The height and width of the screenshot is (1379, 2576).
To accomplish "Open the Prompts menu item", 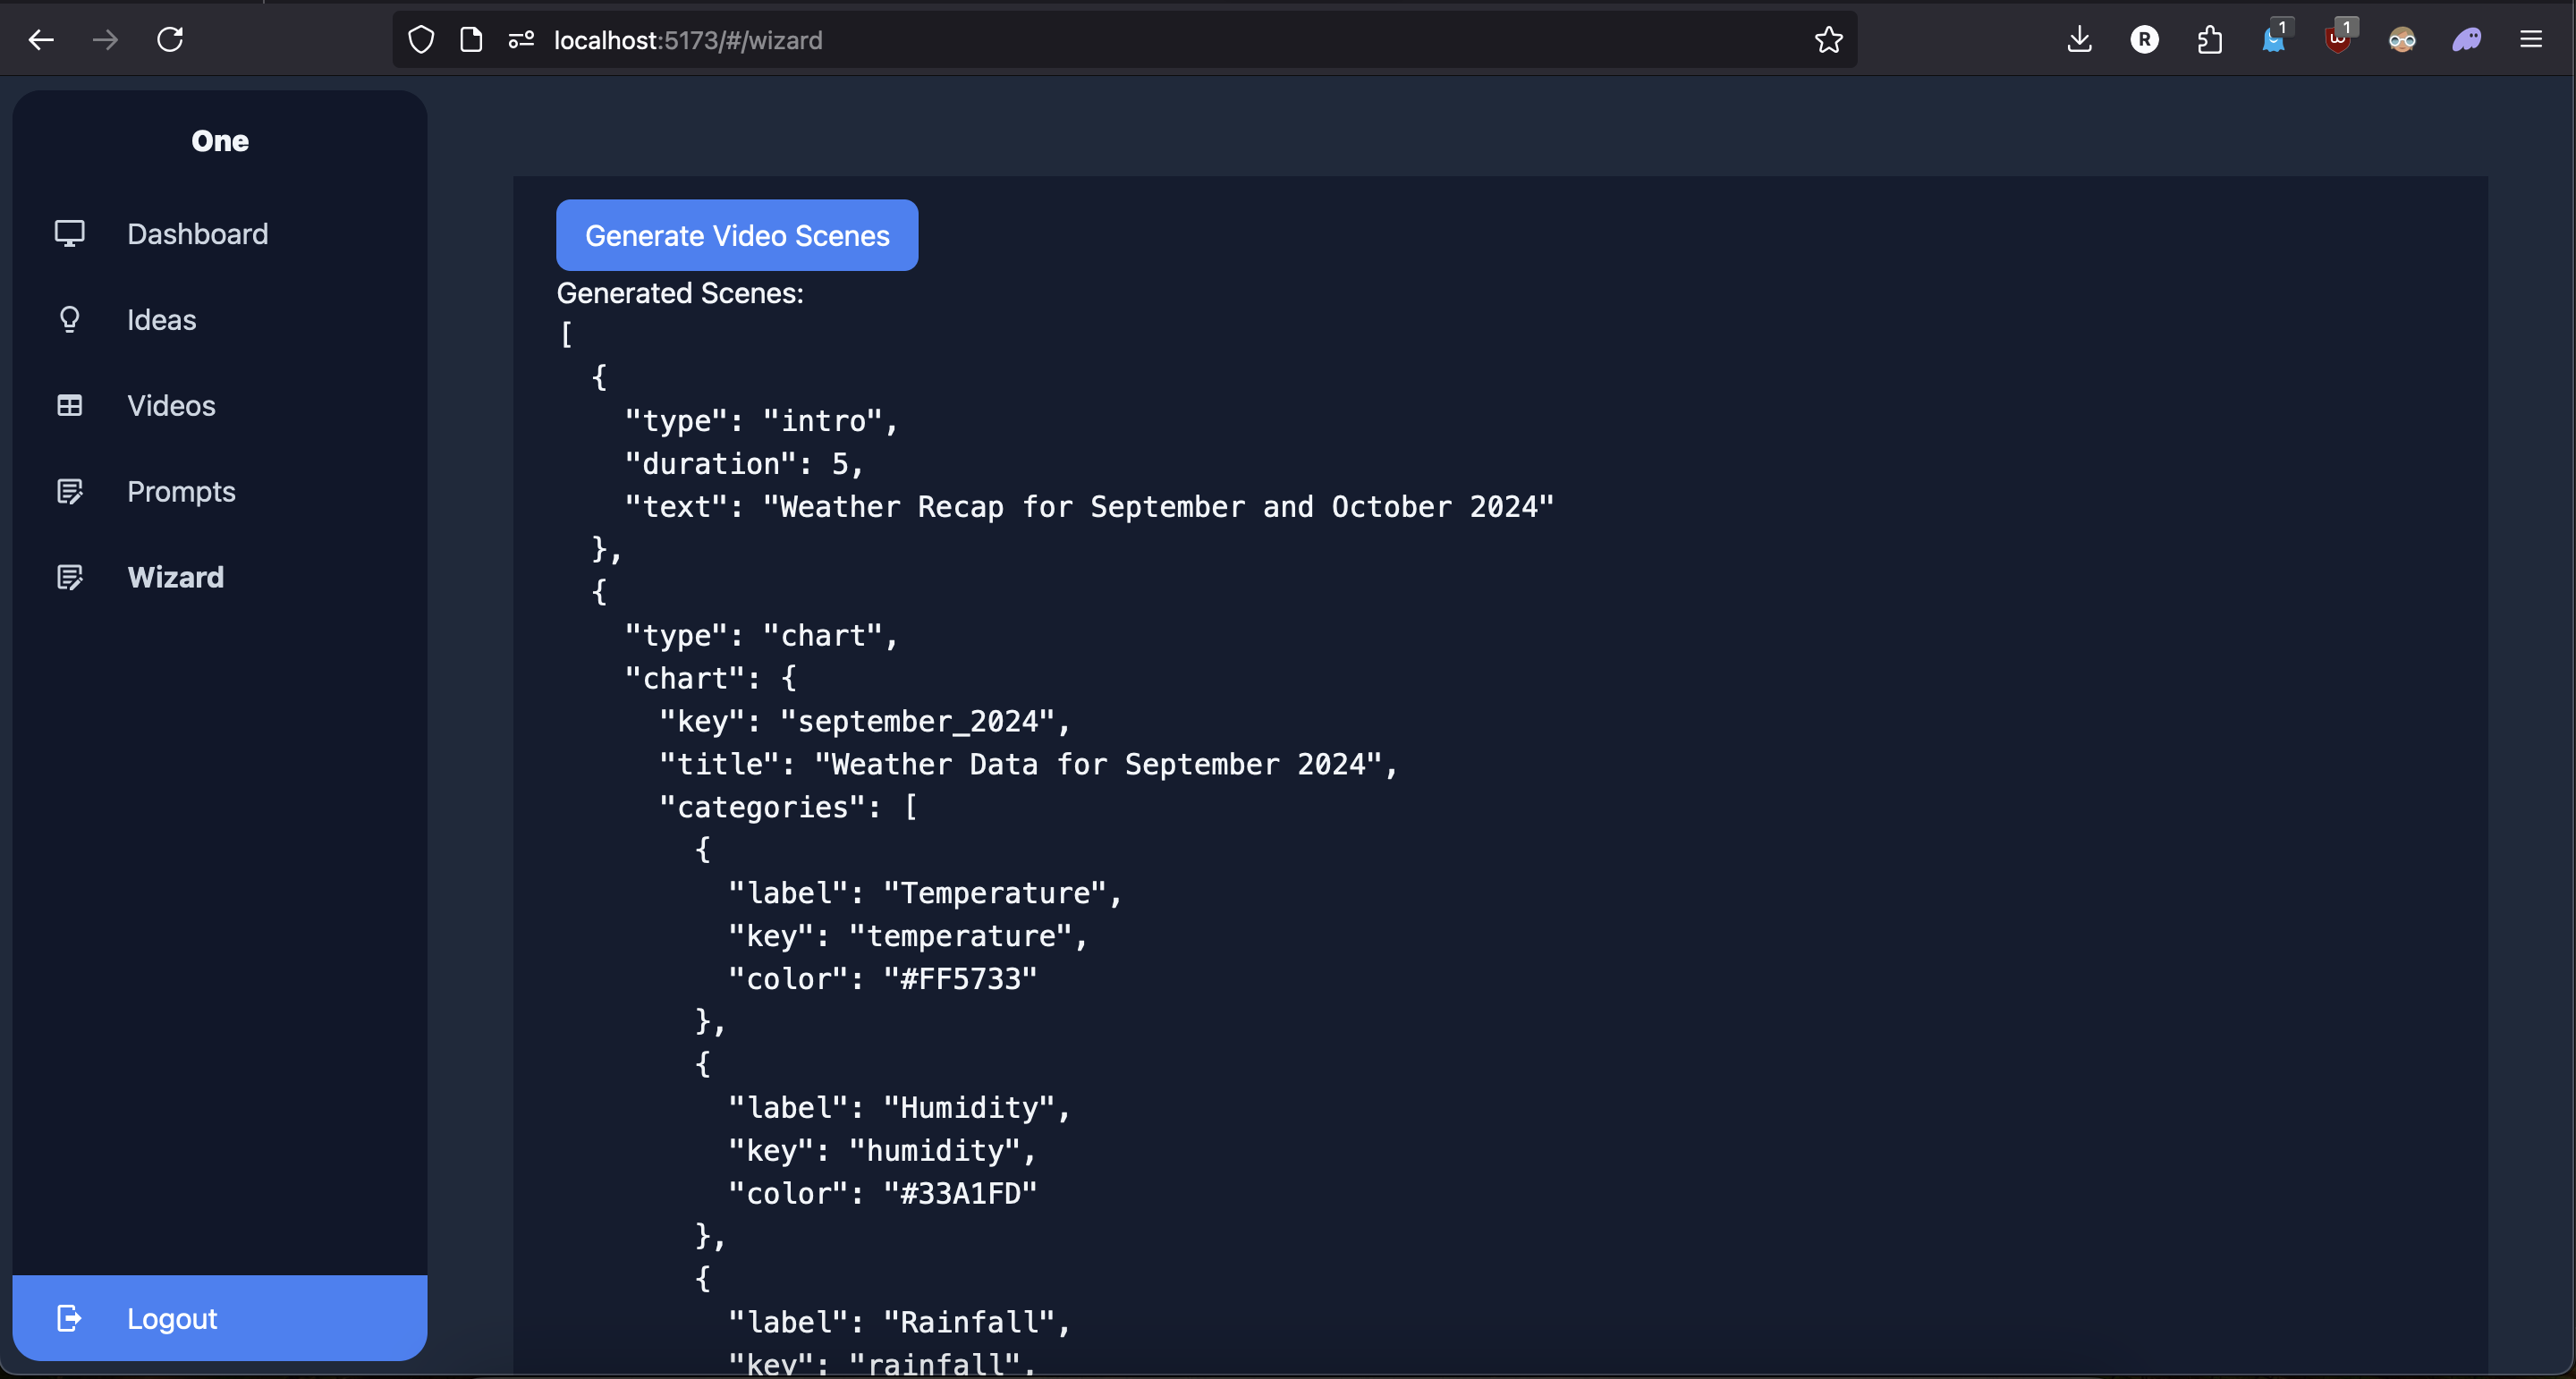I will (181, 492).
